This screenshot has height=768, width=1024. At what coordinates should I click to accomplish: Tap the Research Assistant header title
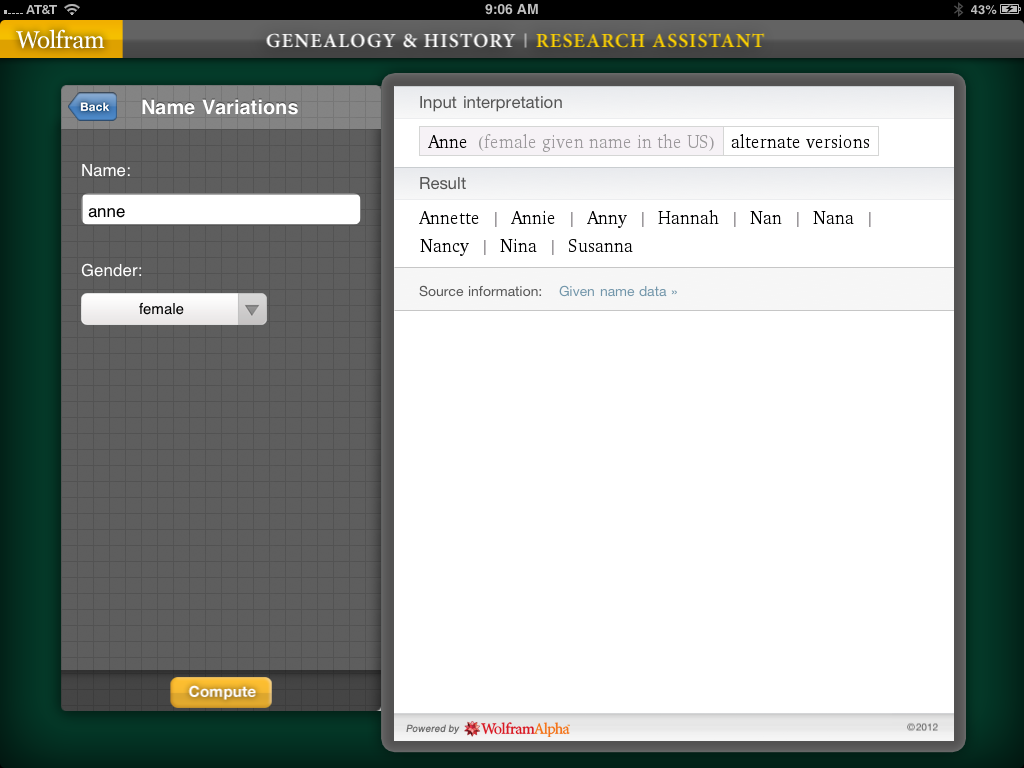tap(650, 41)
